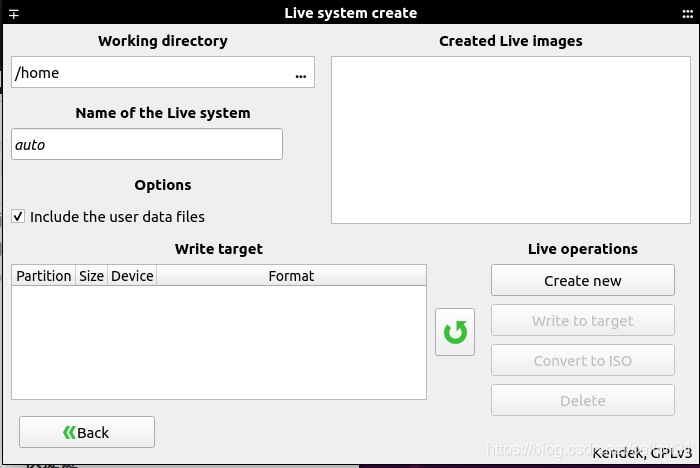
Task: Open the window menu icon in title bar
Action: (14, 14)
